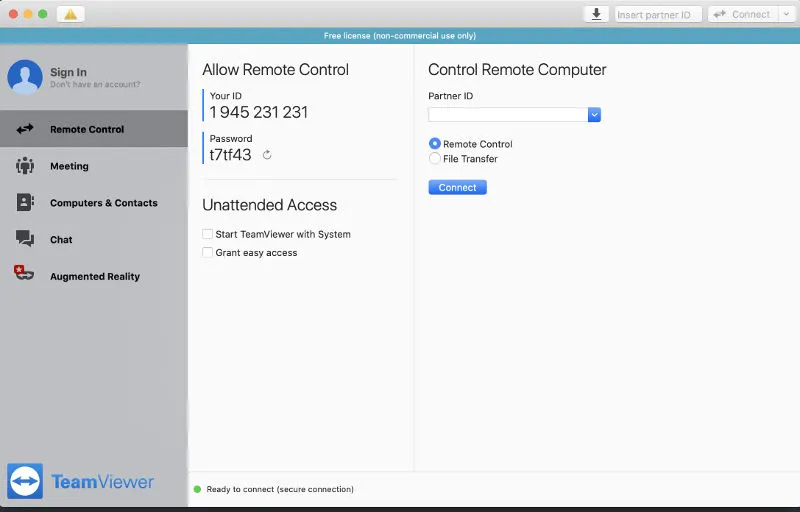Open the Remote Control sidebar tab
This screenshot has width=800, height=512.
[94, 129]
